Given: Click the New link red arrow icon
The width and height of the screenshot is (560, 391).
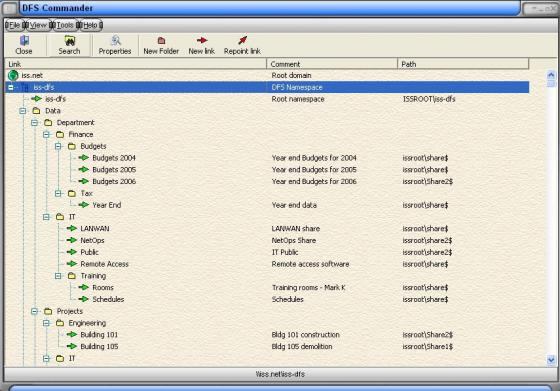Looking at the screenshot, I should [202, 40].
